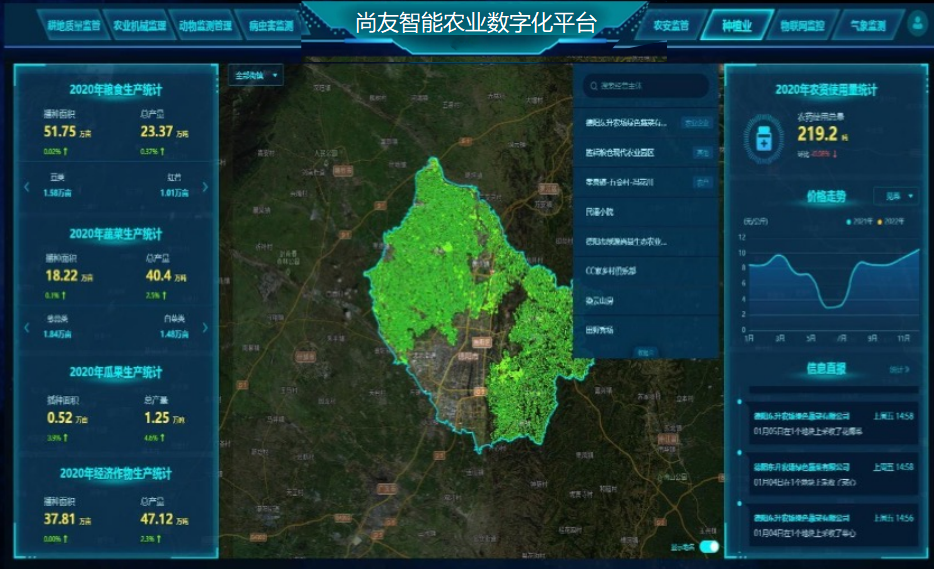
Task: Show next grain crop with right chevron
Action: pyautogui.click(x=205, y=187)
